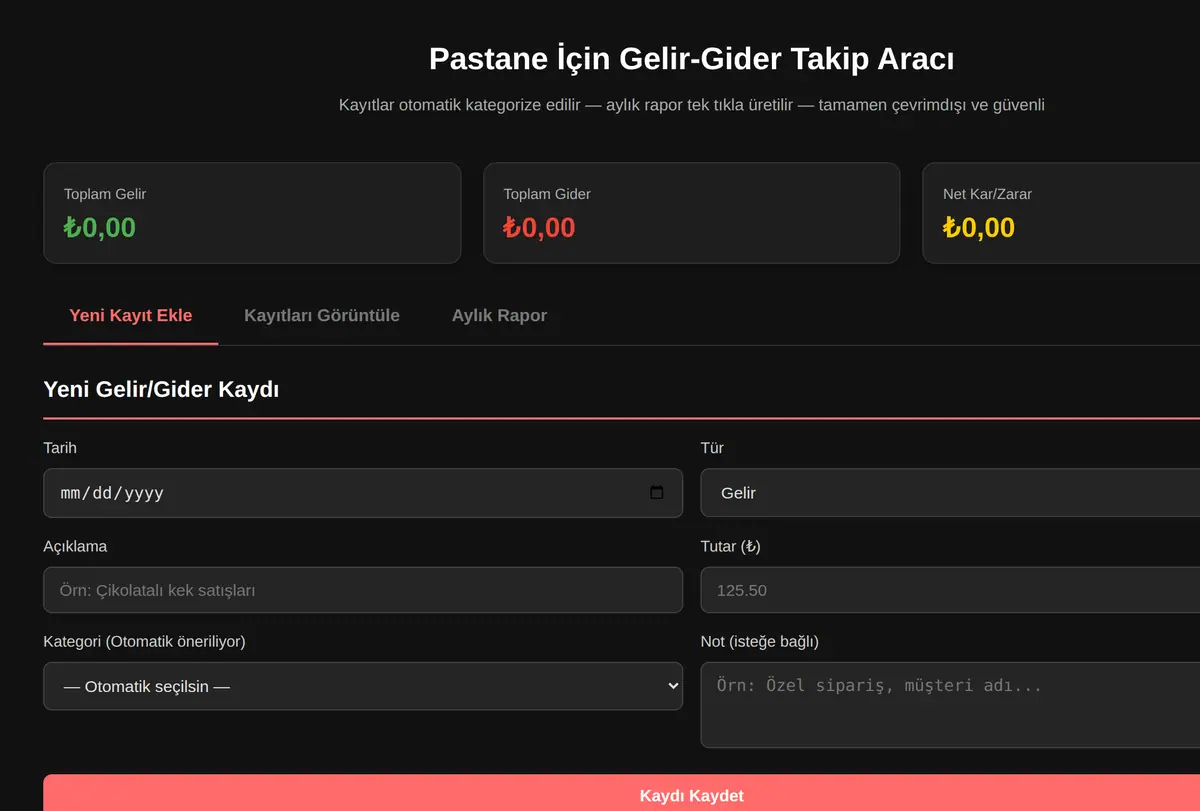
Task: Click the Not (isteğe bağlı) textarea
Action: click(950, 704)
